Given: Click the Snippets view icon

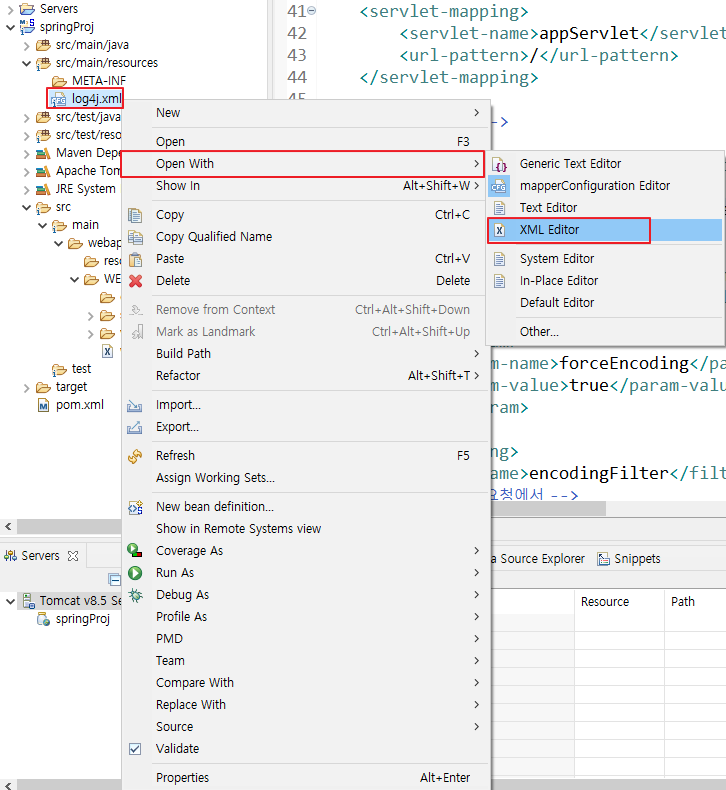Looking at the screenshot, I should pos(603,559).
